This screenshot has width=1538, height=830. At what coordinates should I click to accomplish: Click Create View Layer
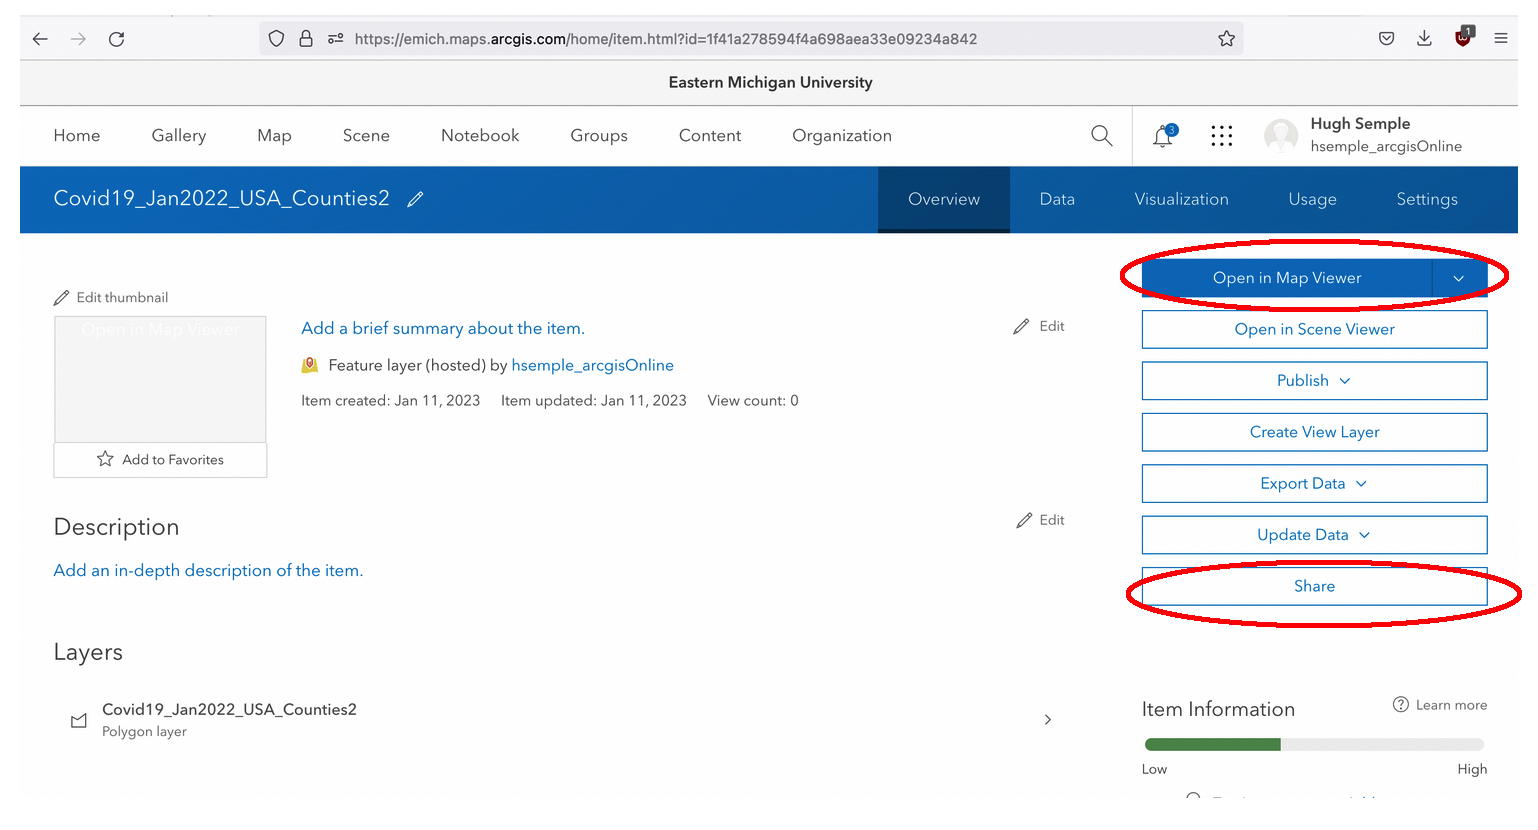tap(1314, 432)
